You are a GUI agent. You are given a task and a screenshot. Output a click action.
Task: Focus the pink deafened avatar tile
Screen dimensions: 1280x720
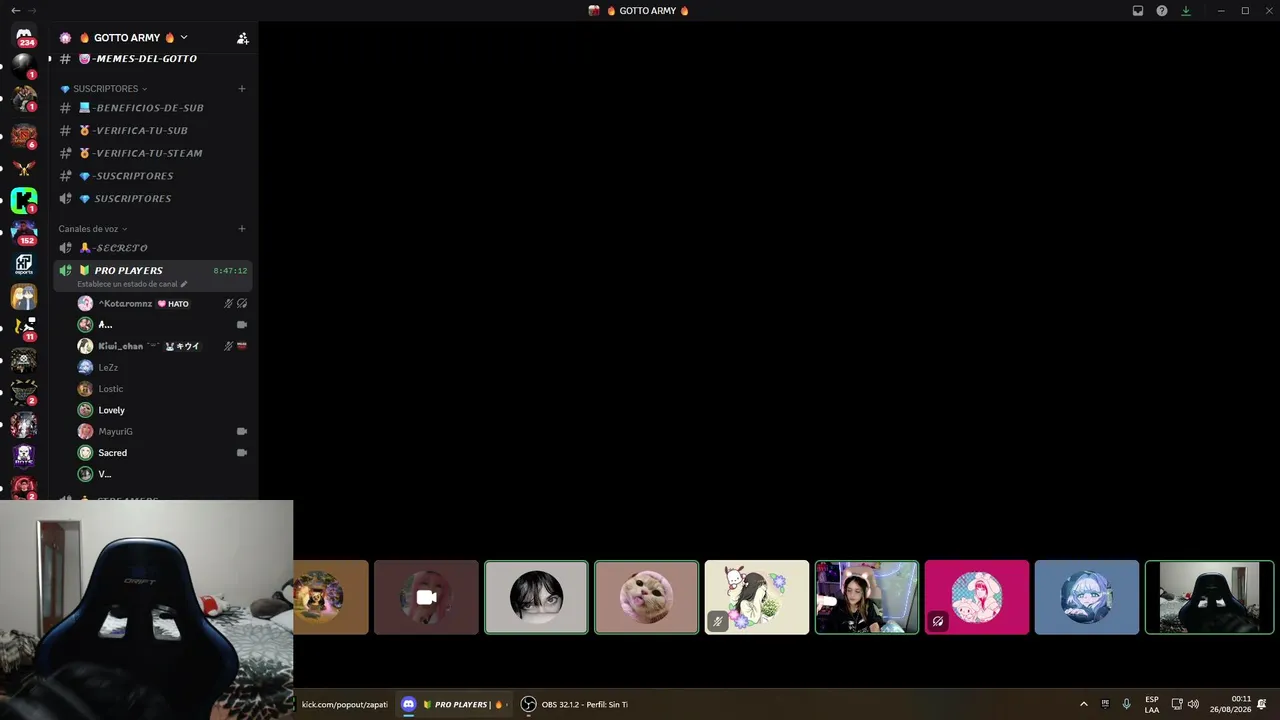pyautogui.click(x=976, y=597)
